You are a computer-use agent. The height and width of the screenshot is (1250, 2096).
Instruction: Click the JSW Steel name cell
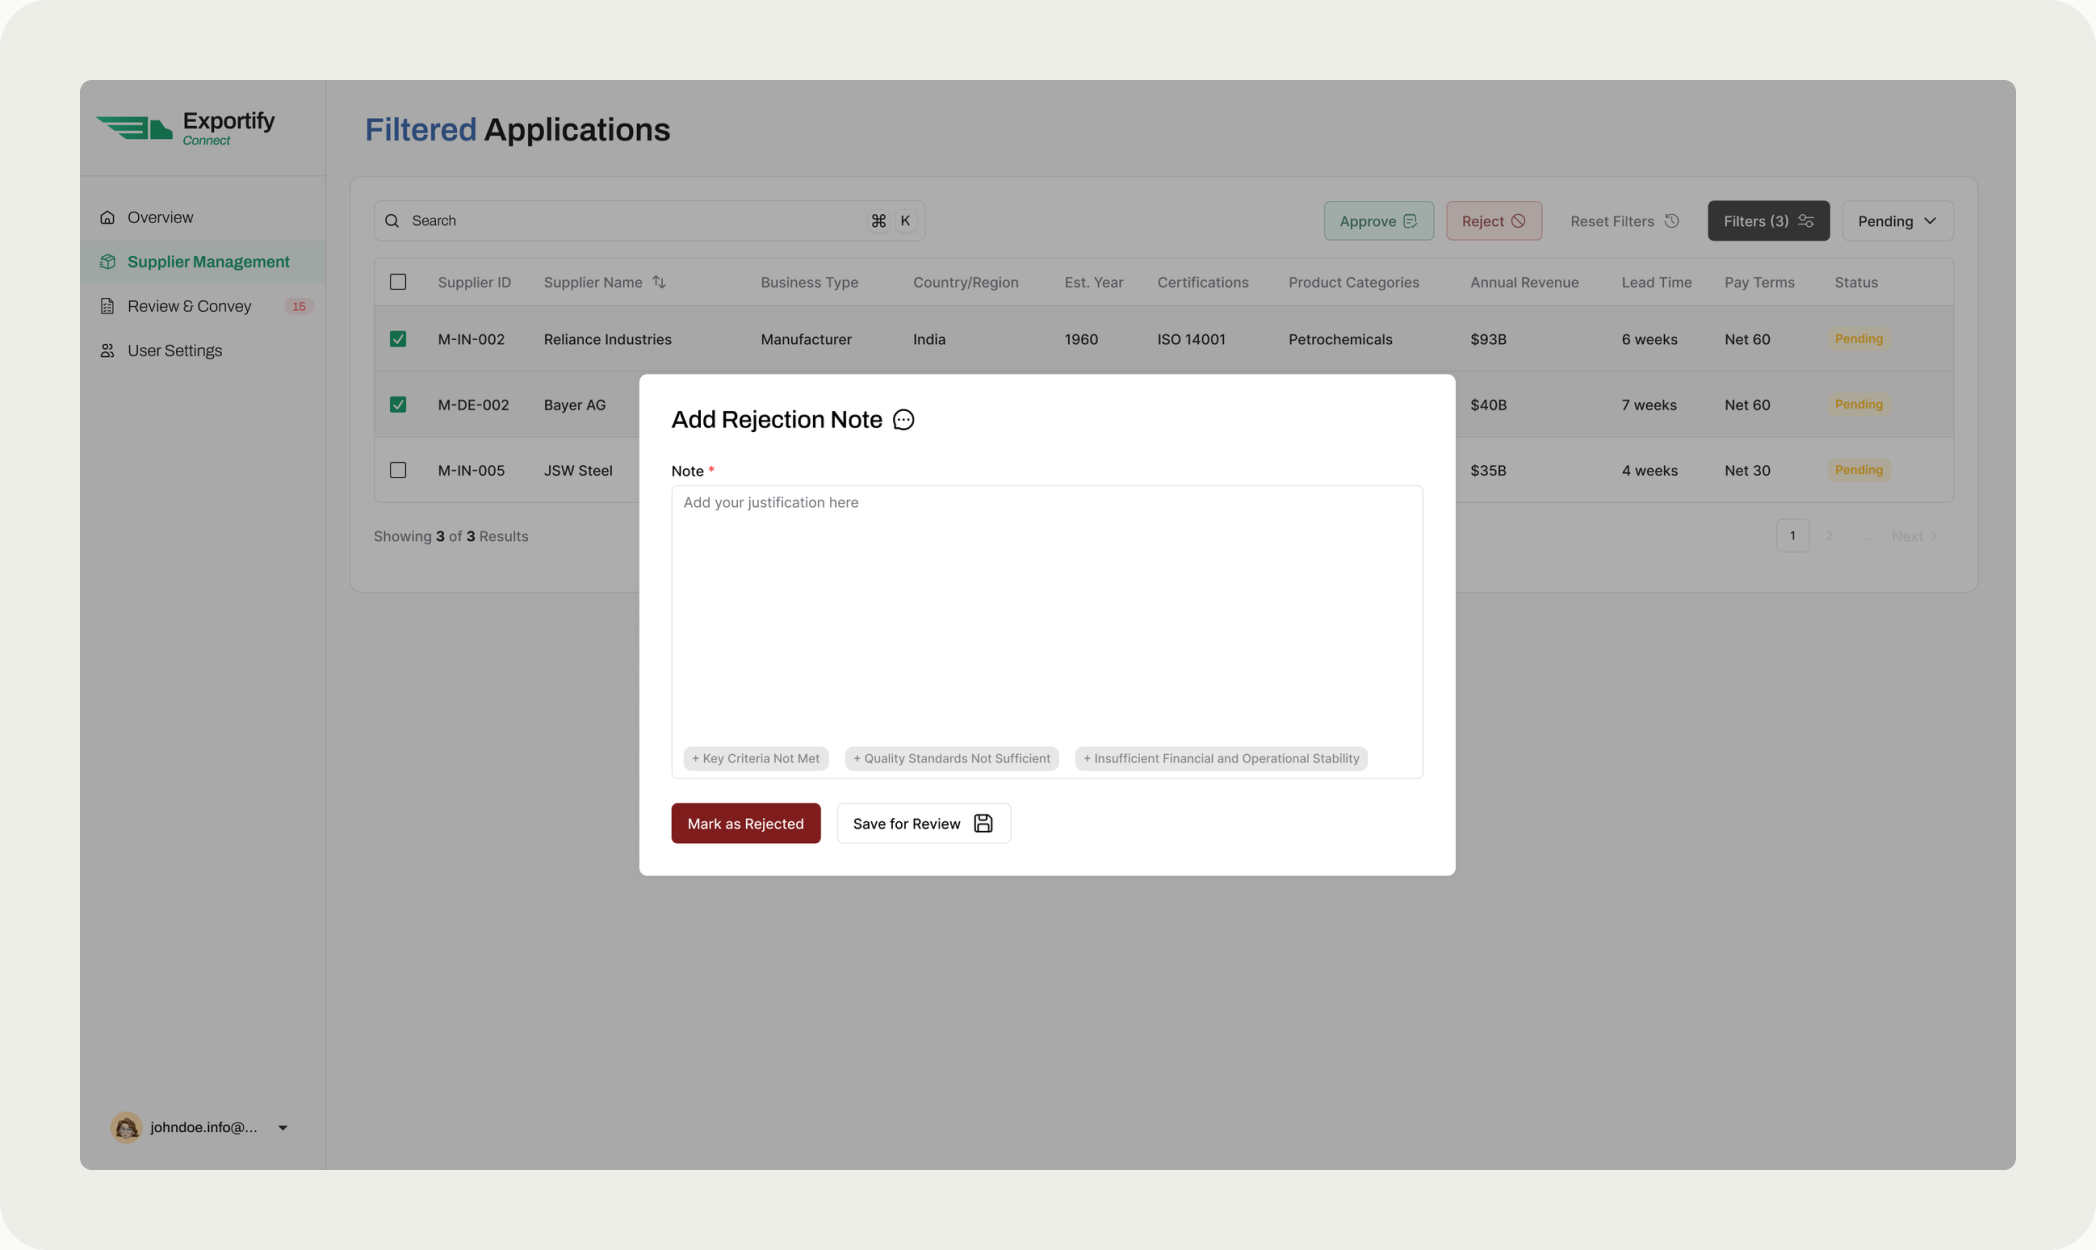pos(578,470)
